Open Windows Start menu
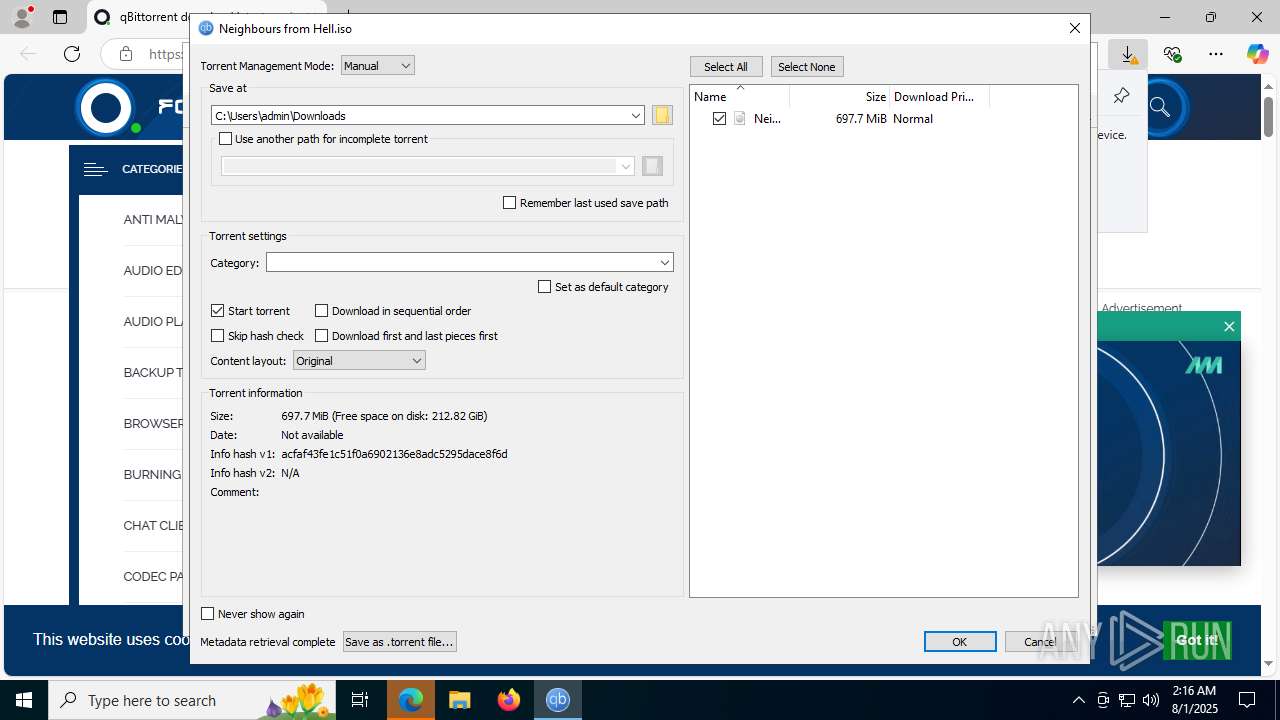Image resolution: width=1280 pixels, height=720 pixels. pos(24,700)
